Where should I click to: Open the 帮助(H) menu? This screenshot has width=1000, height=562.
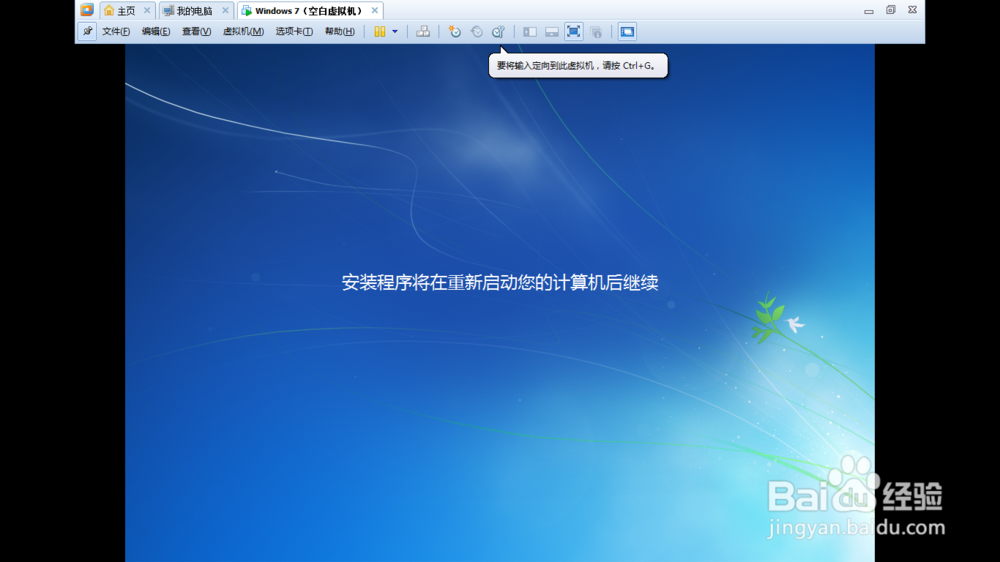pyautogui.click(x=340, y=31)
